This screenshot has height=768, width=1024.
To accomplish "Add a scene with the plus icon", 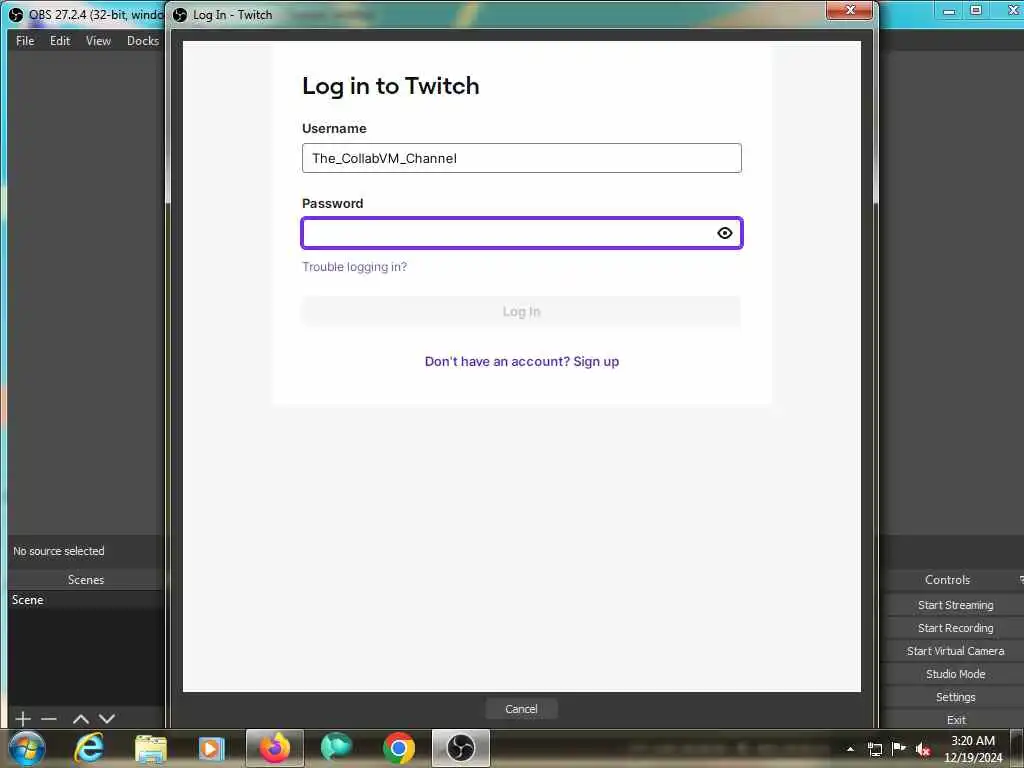I will (x=23, y=719).
